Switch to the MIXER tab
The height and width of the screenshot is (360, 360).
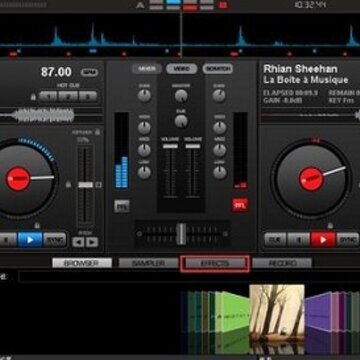click(147, 69)
